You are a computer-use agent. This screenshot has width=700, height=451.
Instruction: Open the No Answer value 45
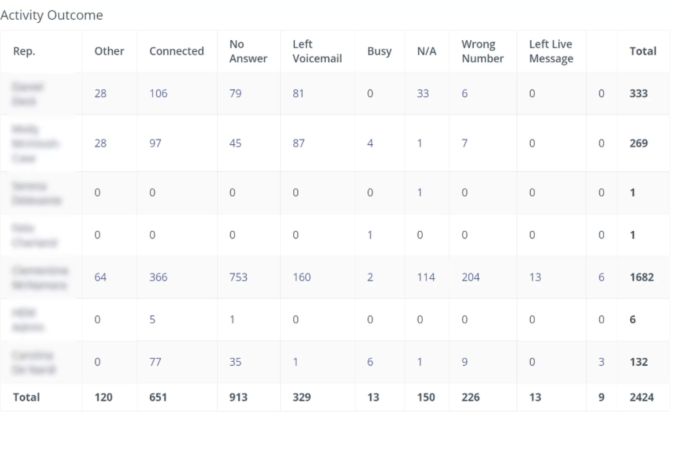pos(235,143)
